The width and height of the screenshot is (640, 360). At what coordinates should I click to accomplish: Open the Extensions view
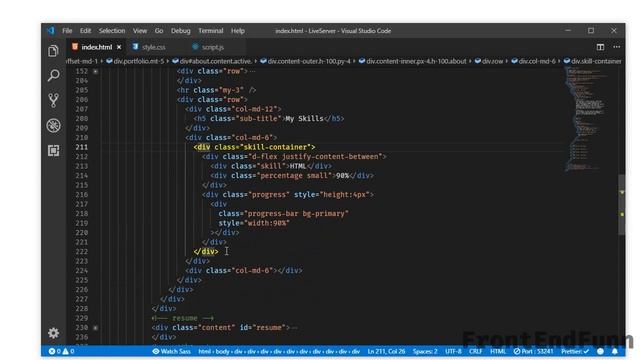tap(53, 151)
